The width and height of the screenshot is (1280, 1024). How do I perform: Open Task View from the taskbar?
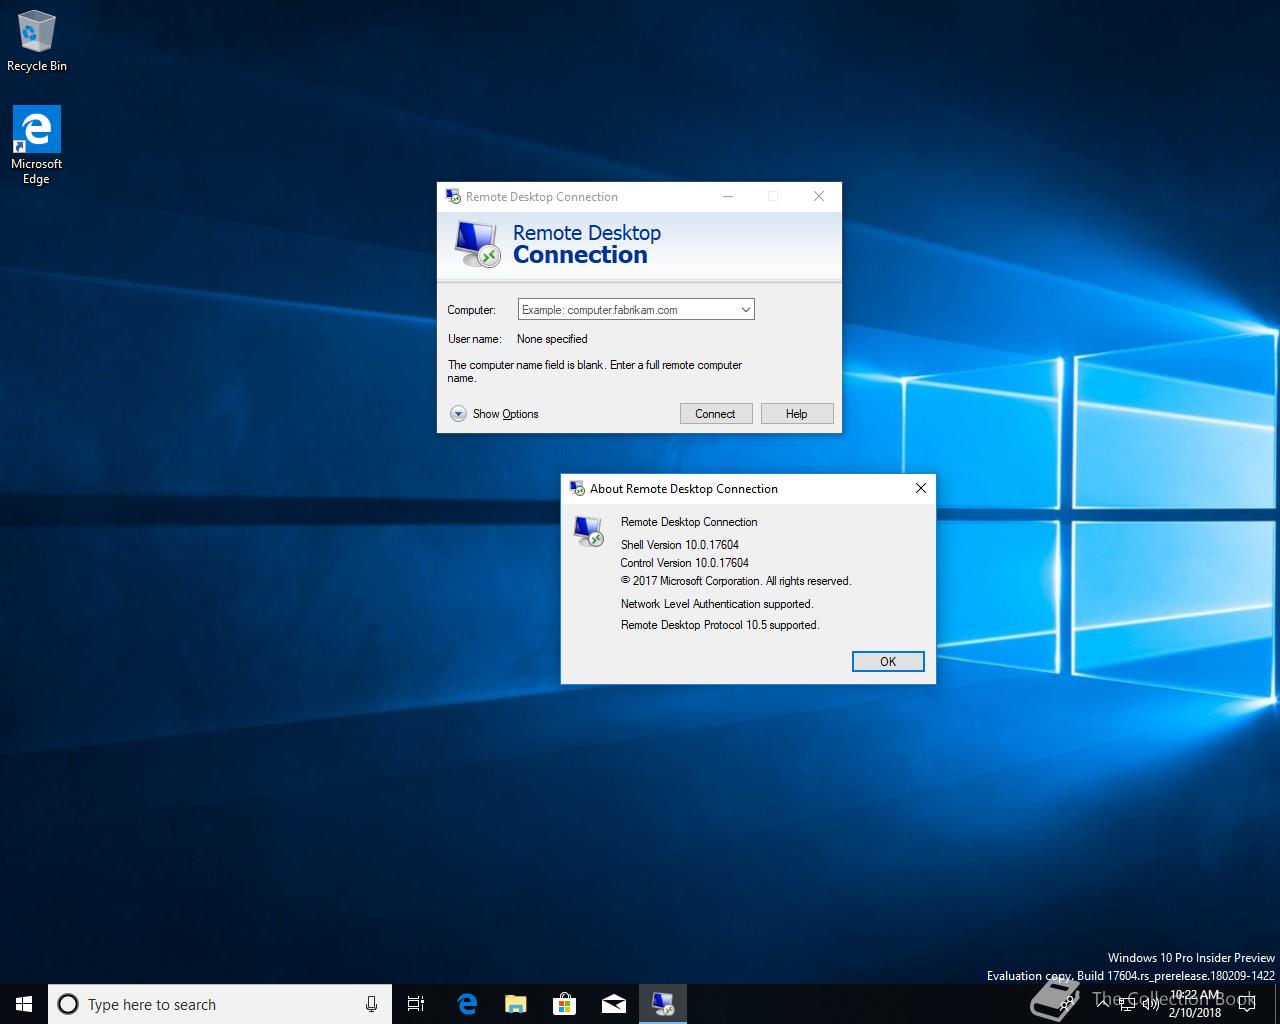point(416,1004)
